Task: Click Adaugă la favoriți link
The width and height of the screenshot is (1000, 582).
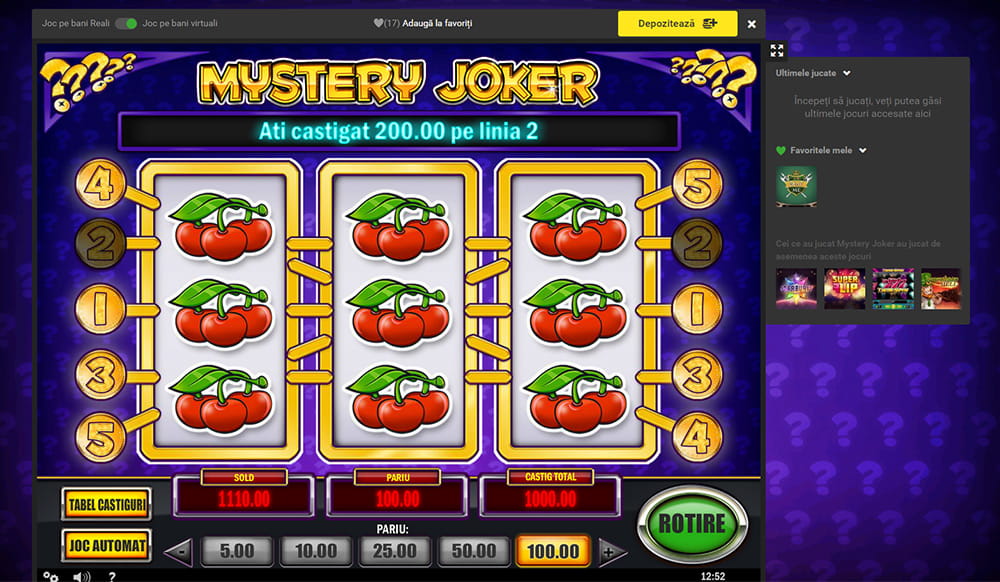Action: [x=438, y=23]
